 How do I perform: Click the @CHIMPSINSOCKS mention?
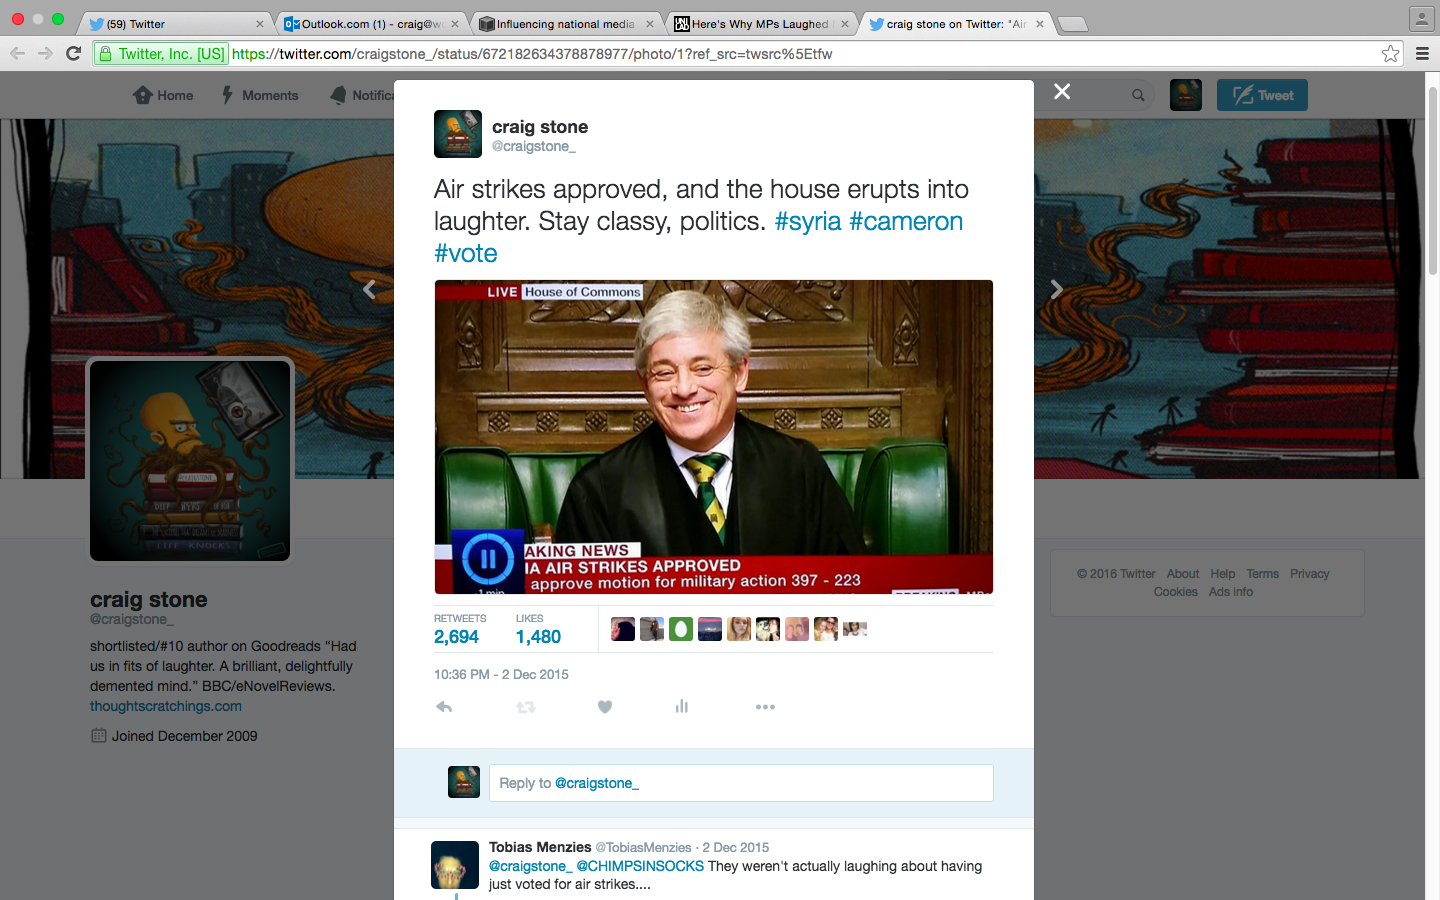tap(640, 866)
